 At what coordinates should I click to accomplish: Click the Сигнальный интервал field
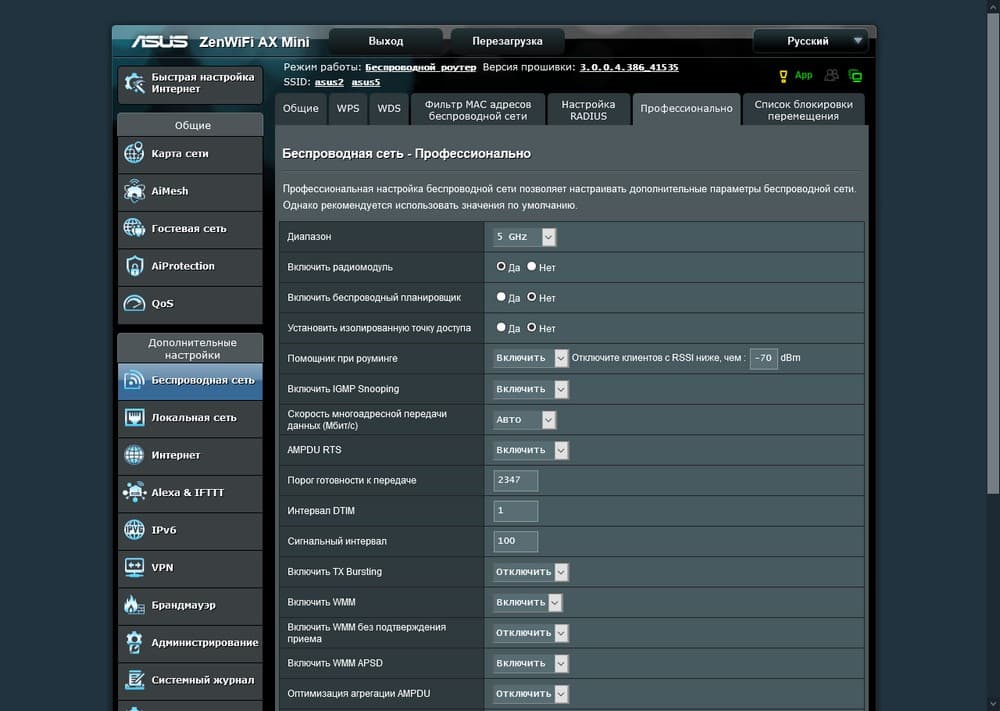(515, 541)
